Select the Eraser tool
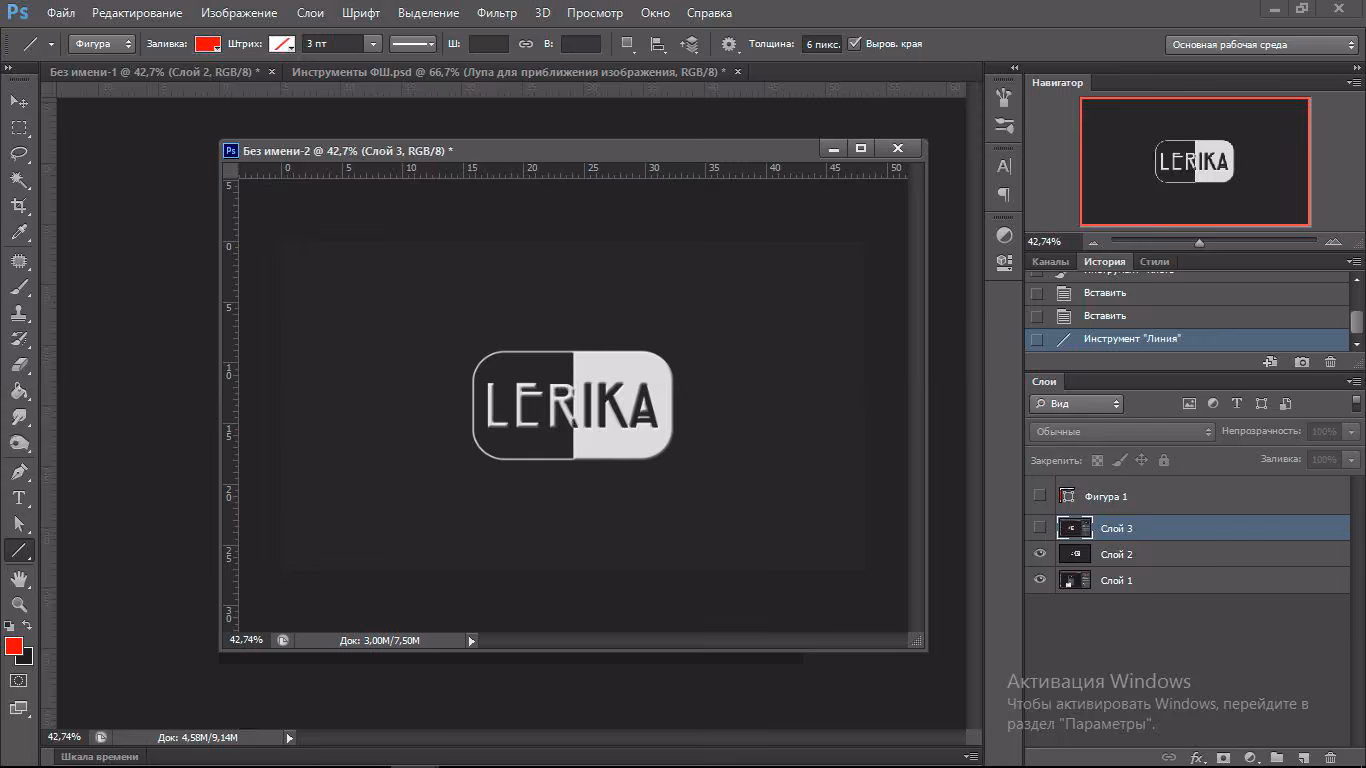1366x768 pixels. point(19,365)
